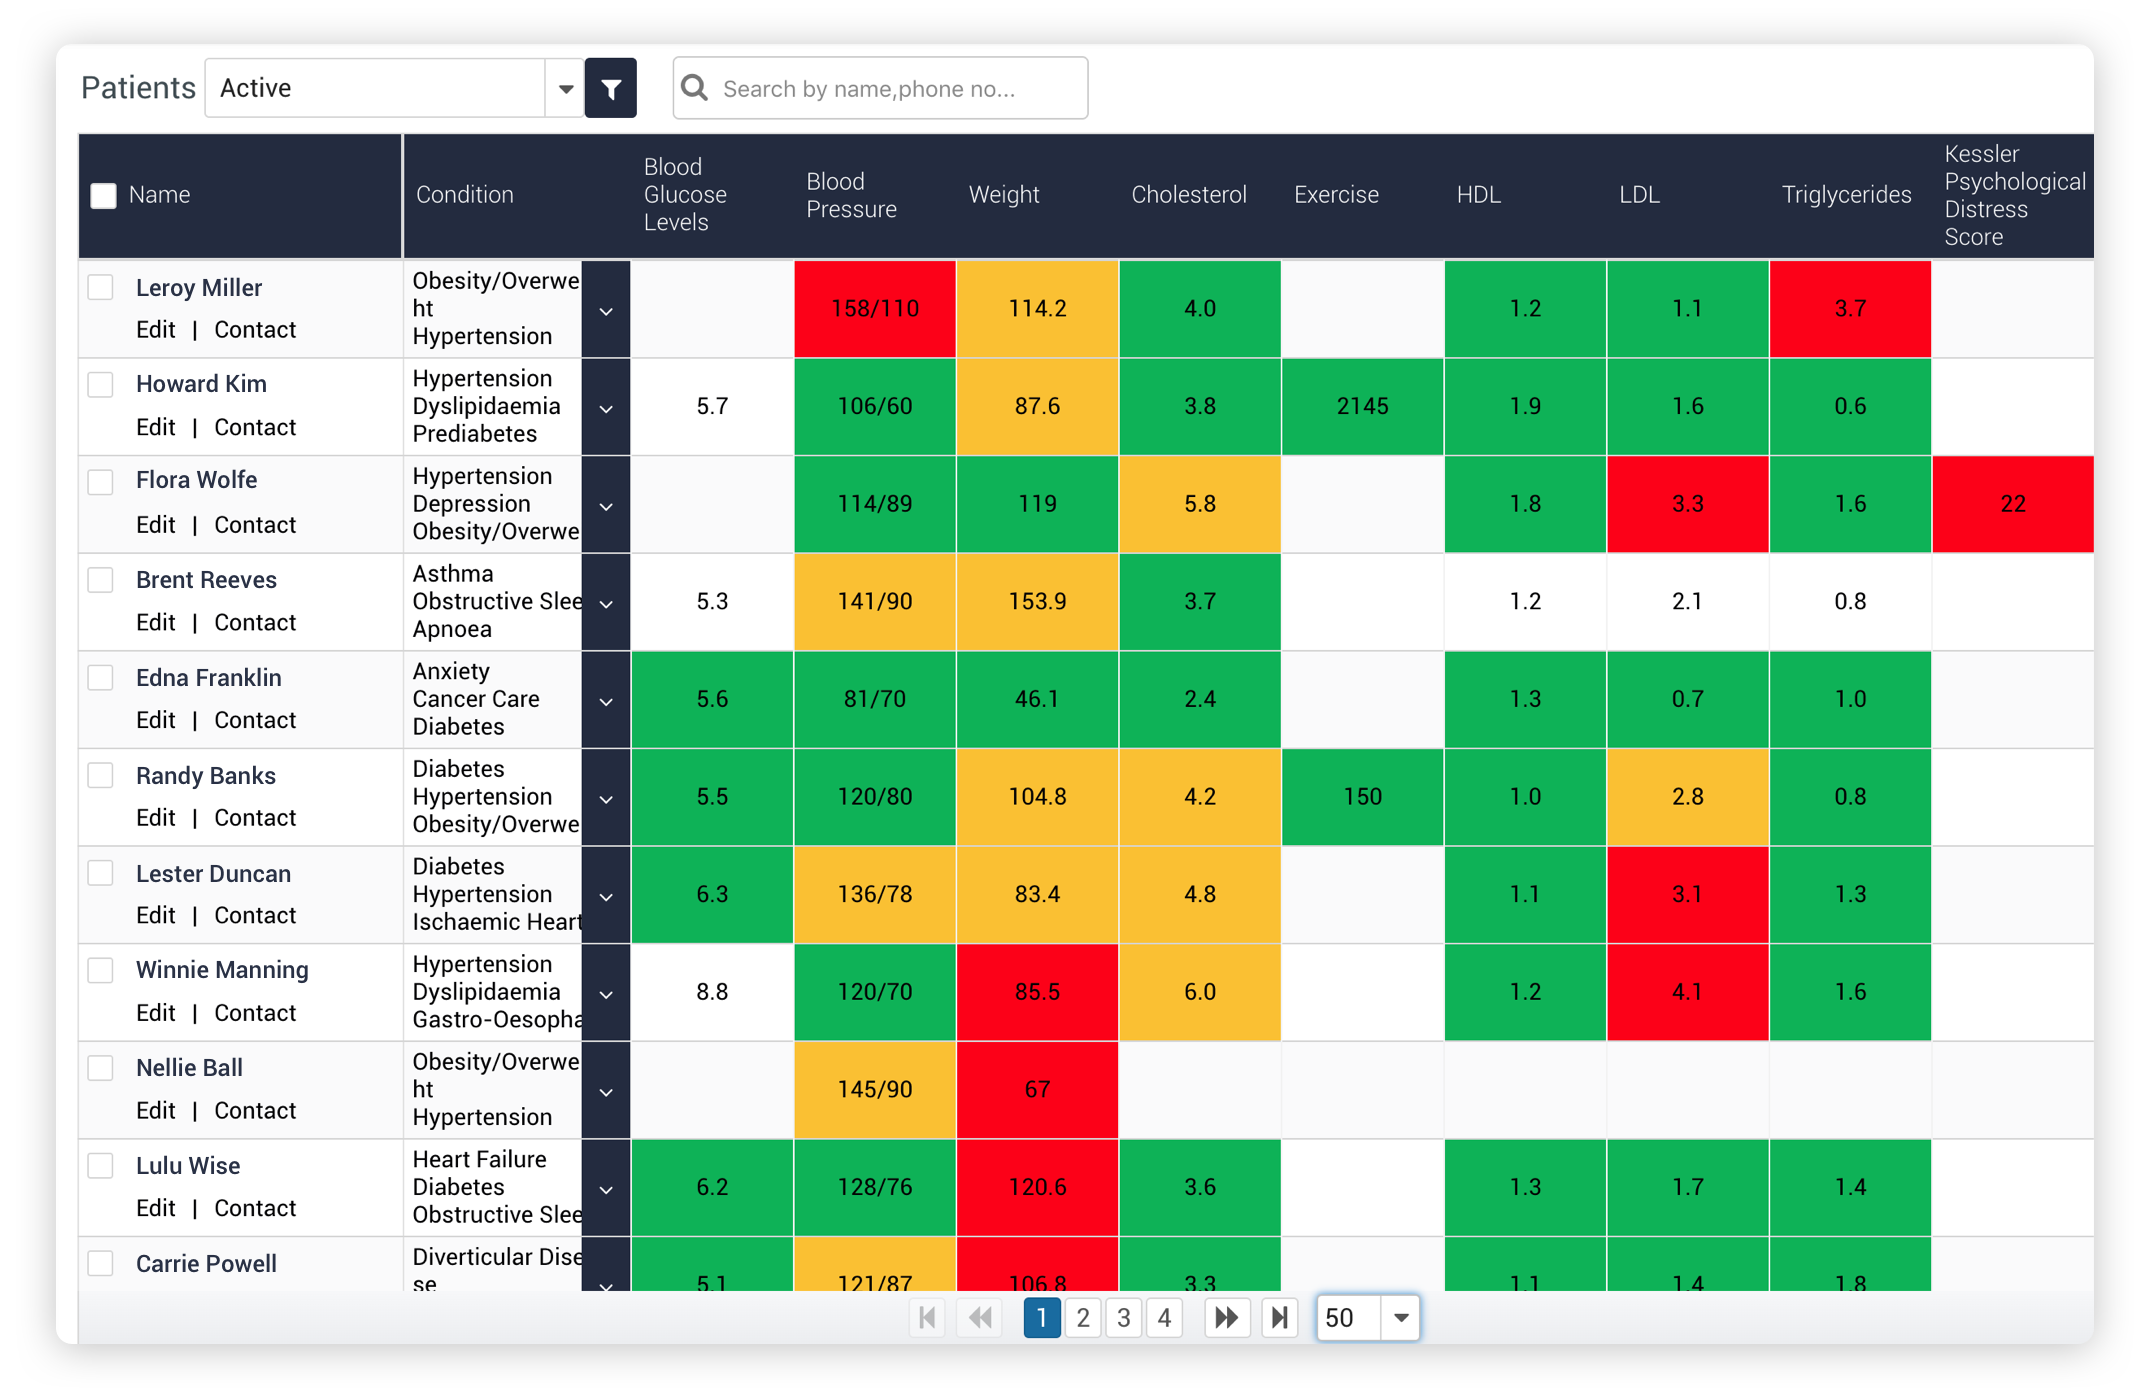2152x1388 pixels.
Task: Expand Flora Wolfe's conditions list arrow
Action: (x=606, y=506)
